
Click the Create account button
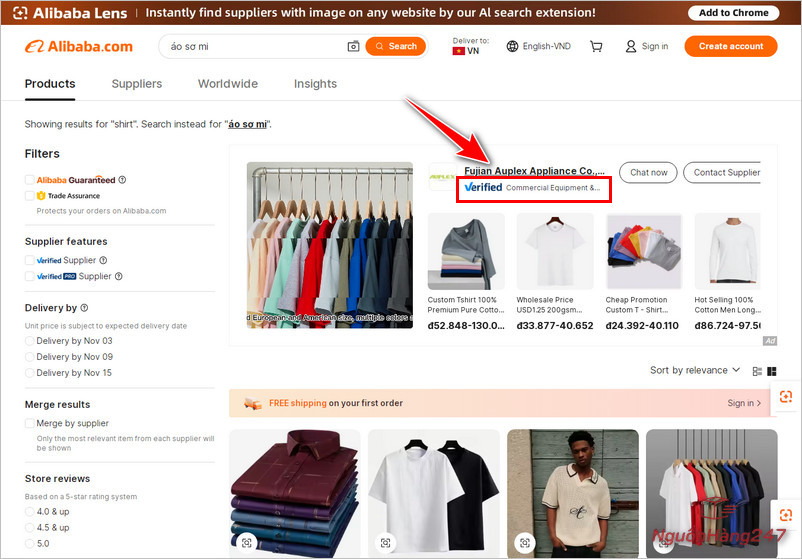click(x=730, y=47)
